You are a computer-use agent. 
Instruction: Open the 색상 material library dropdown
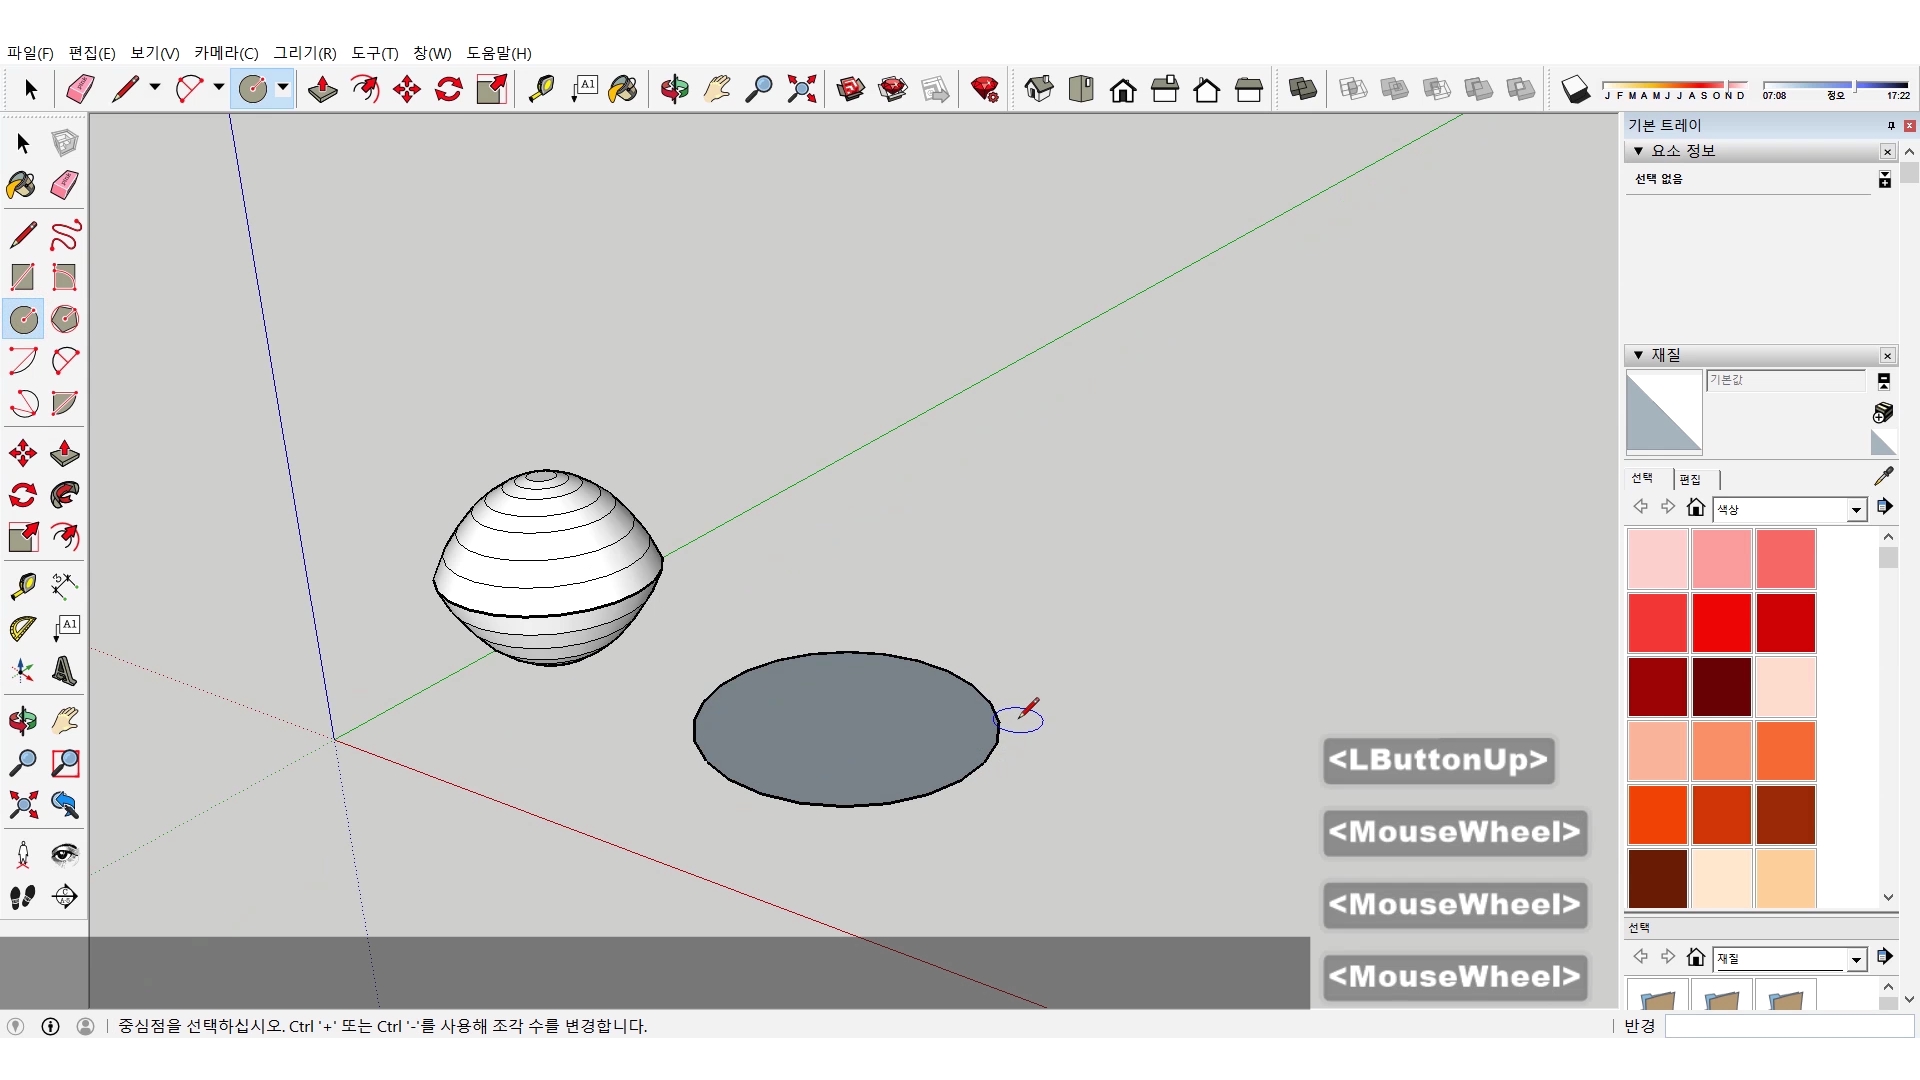[1856, 510]
